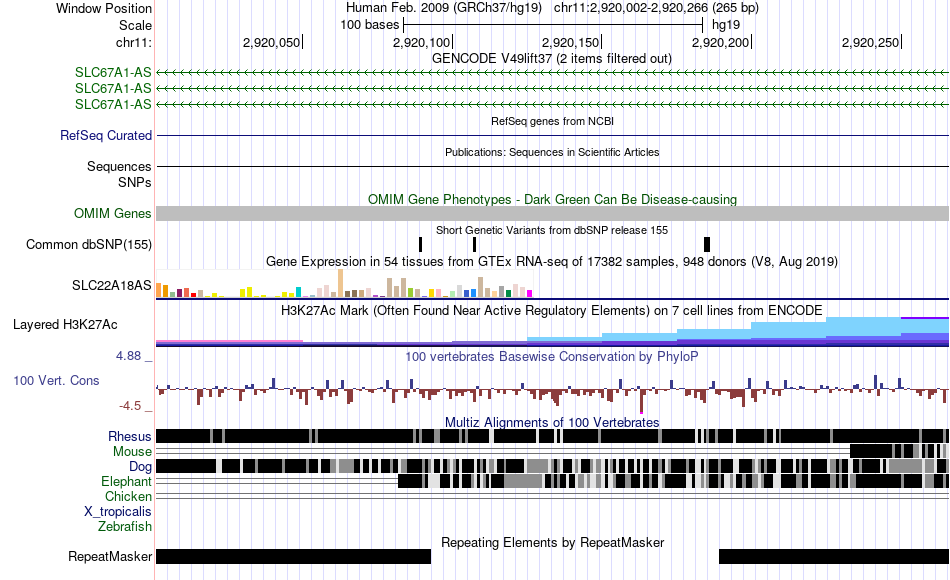Open OMIM Genes track label
The height and width of the screenshot is (580, 950).
tap(113, 213)
